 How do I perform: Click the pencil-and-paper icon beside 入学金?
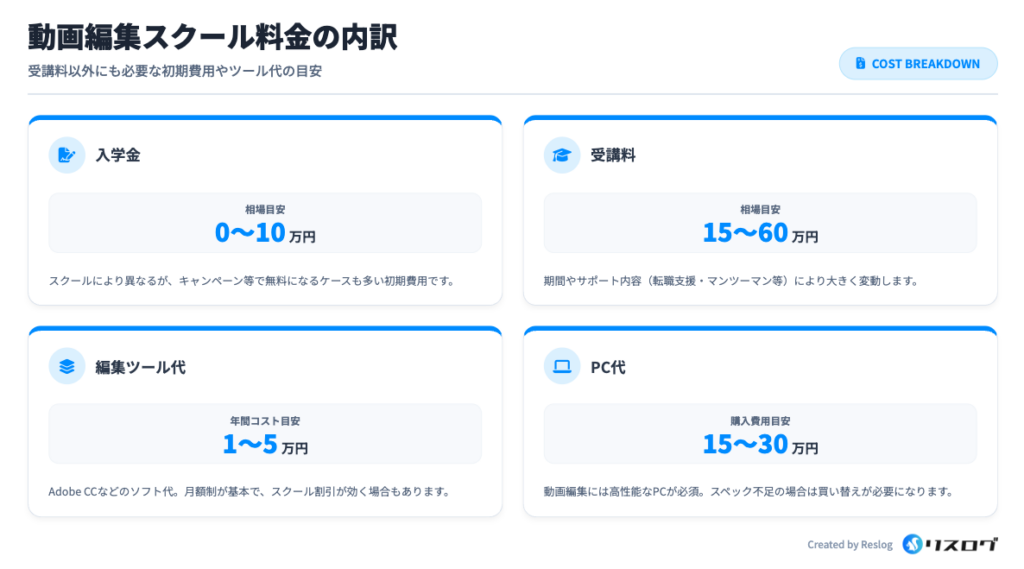tap(67, 155)
